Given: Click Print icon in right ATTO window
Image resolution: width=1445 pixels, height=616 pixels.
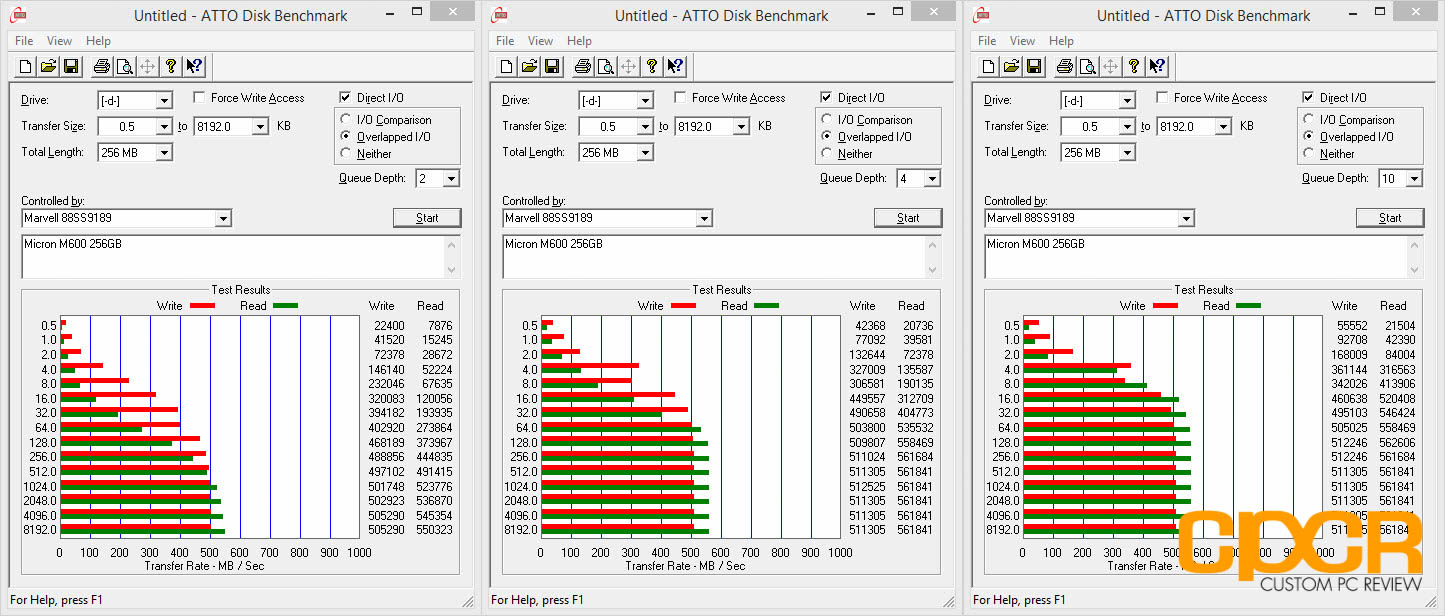Looking at the screenshot, I should [1065, 67].
